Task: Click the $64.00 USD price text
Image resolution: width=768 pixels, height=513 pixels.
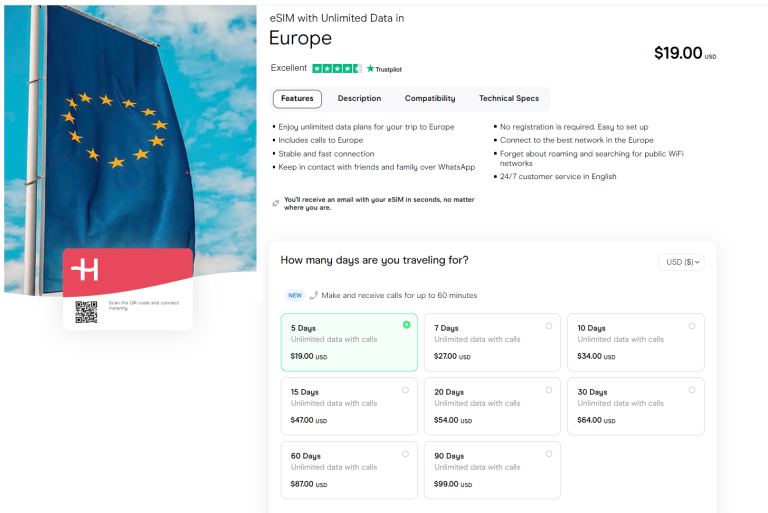Action: coord(596,420)
